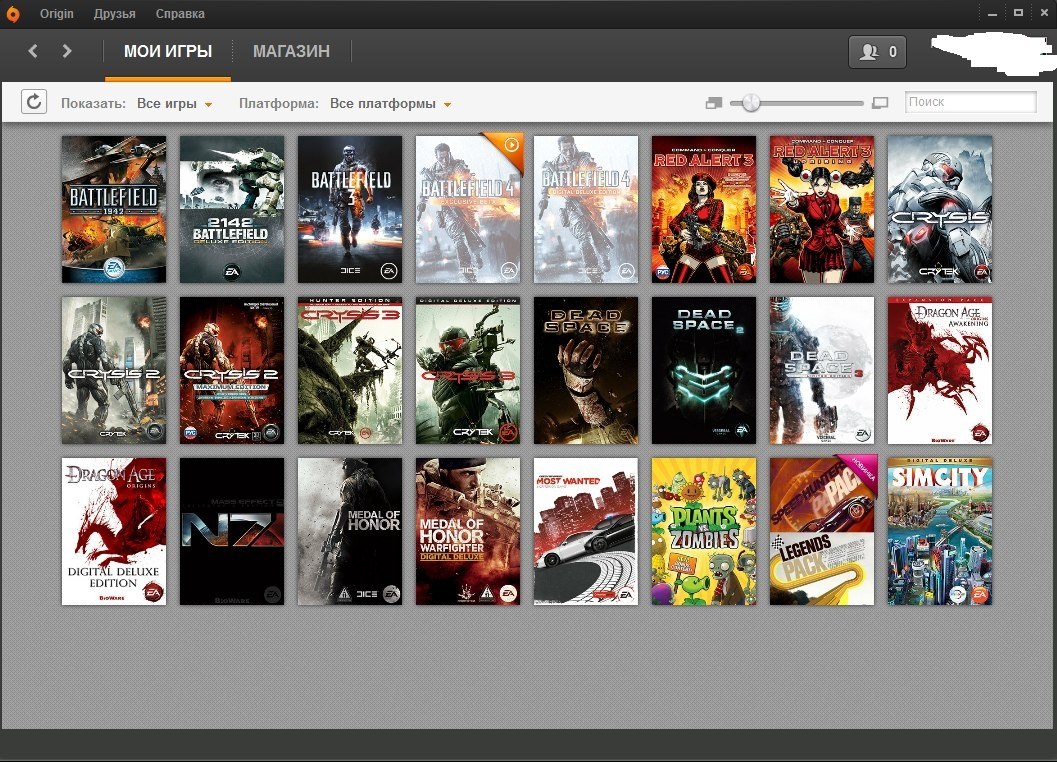Go forward with the right arrow

coord(66,51)
